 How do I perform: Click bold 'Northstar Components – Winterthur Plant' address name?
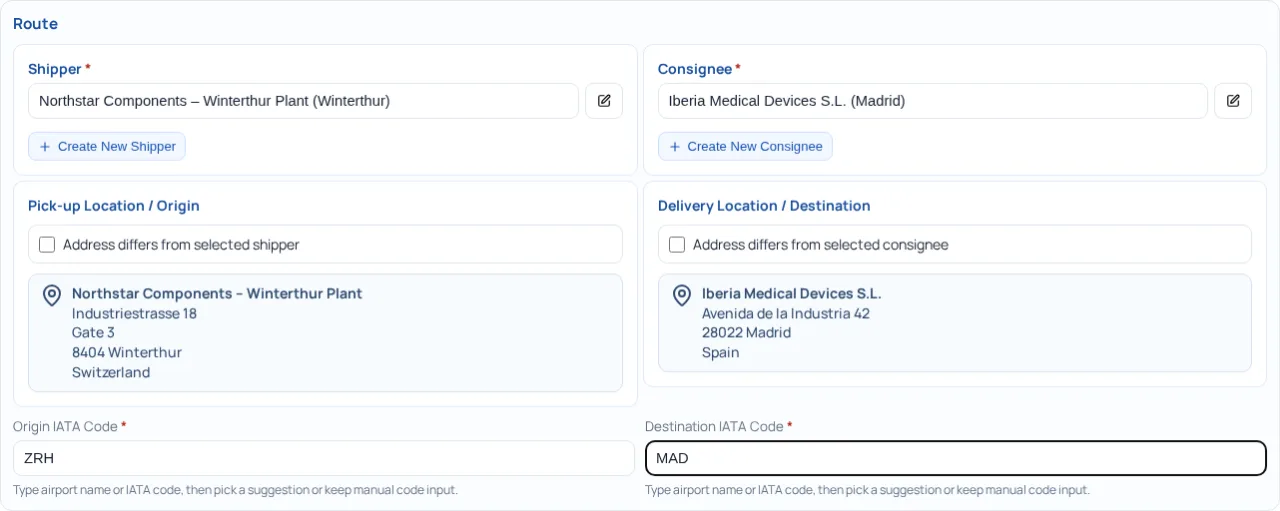[x=217, y=294]
